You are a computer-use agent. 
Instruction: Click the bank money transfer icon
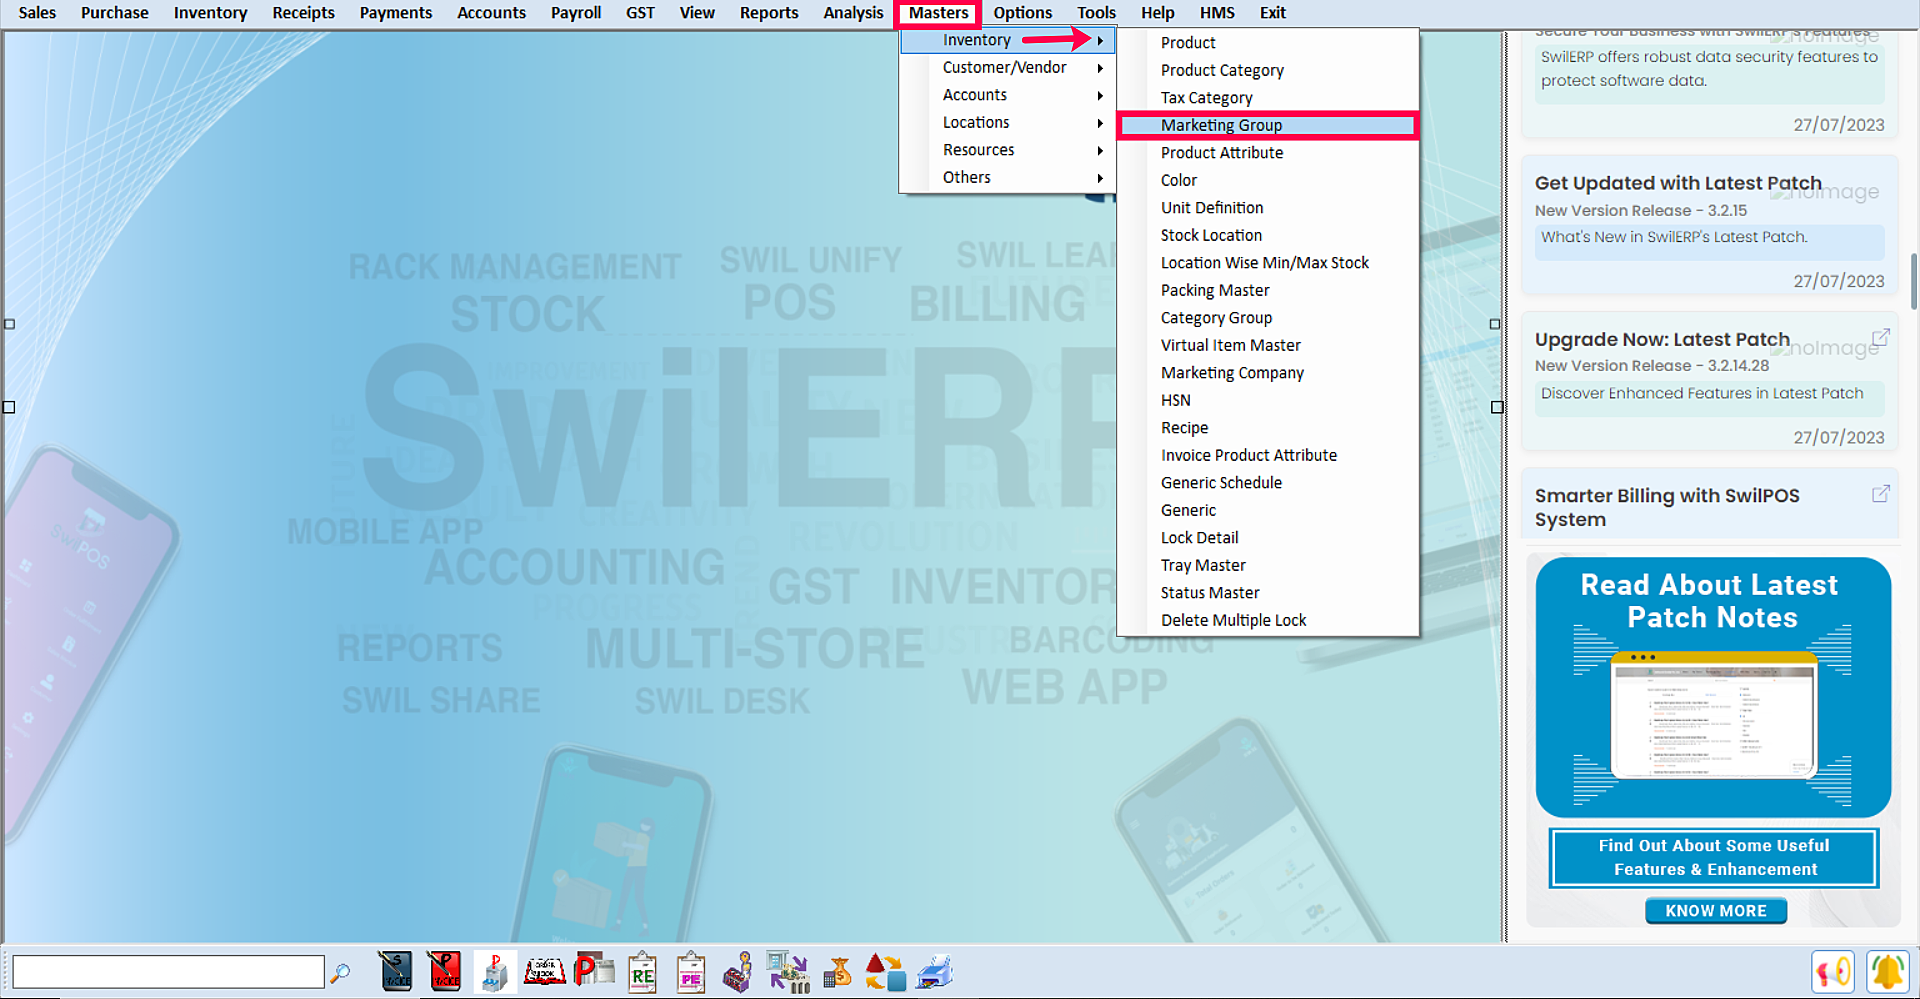(x=788, y=972)
